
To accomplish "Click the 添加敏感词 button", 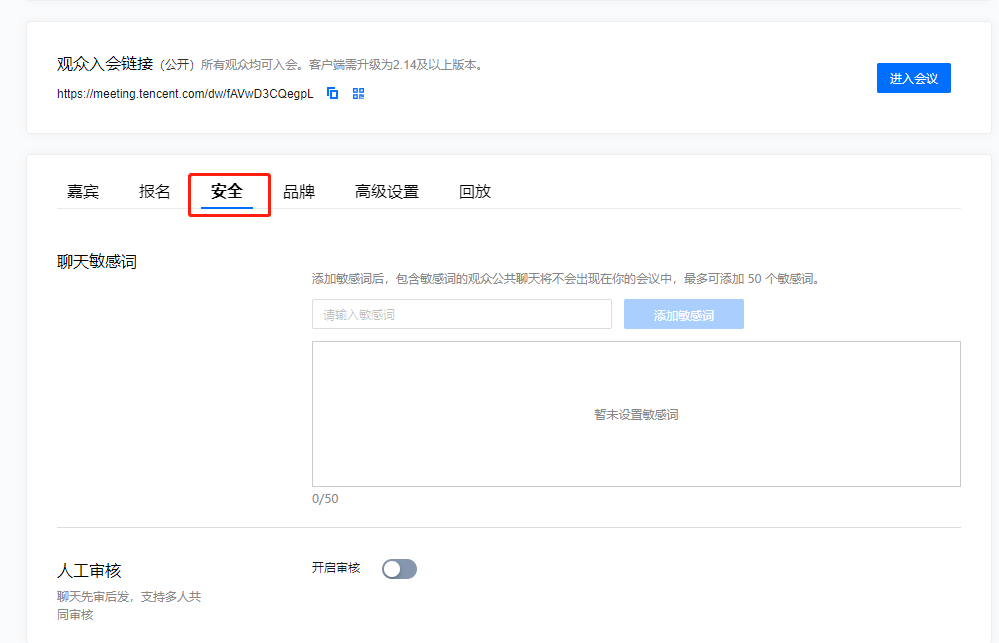I will click(684, 314).
